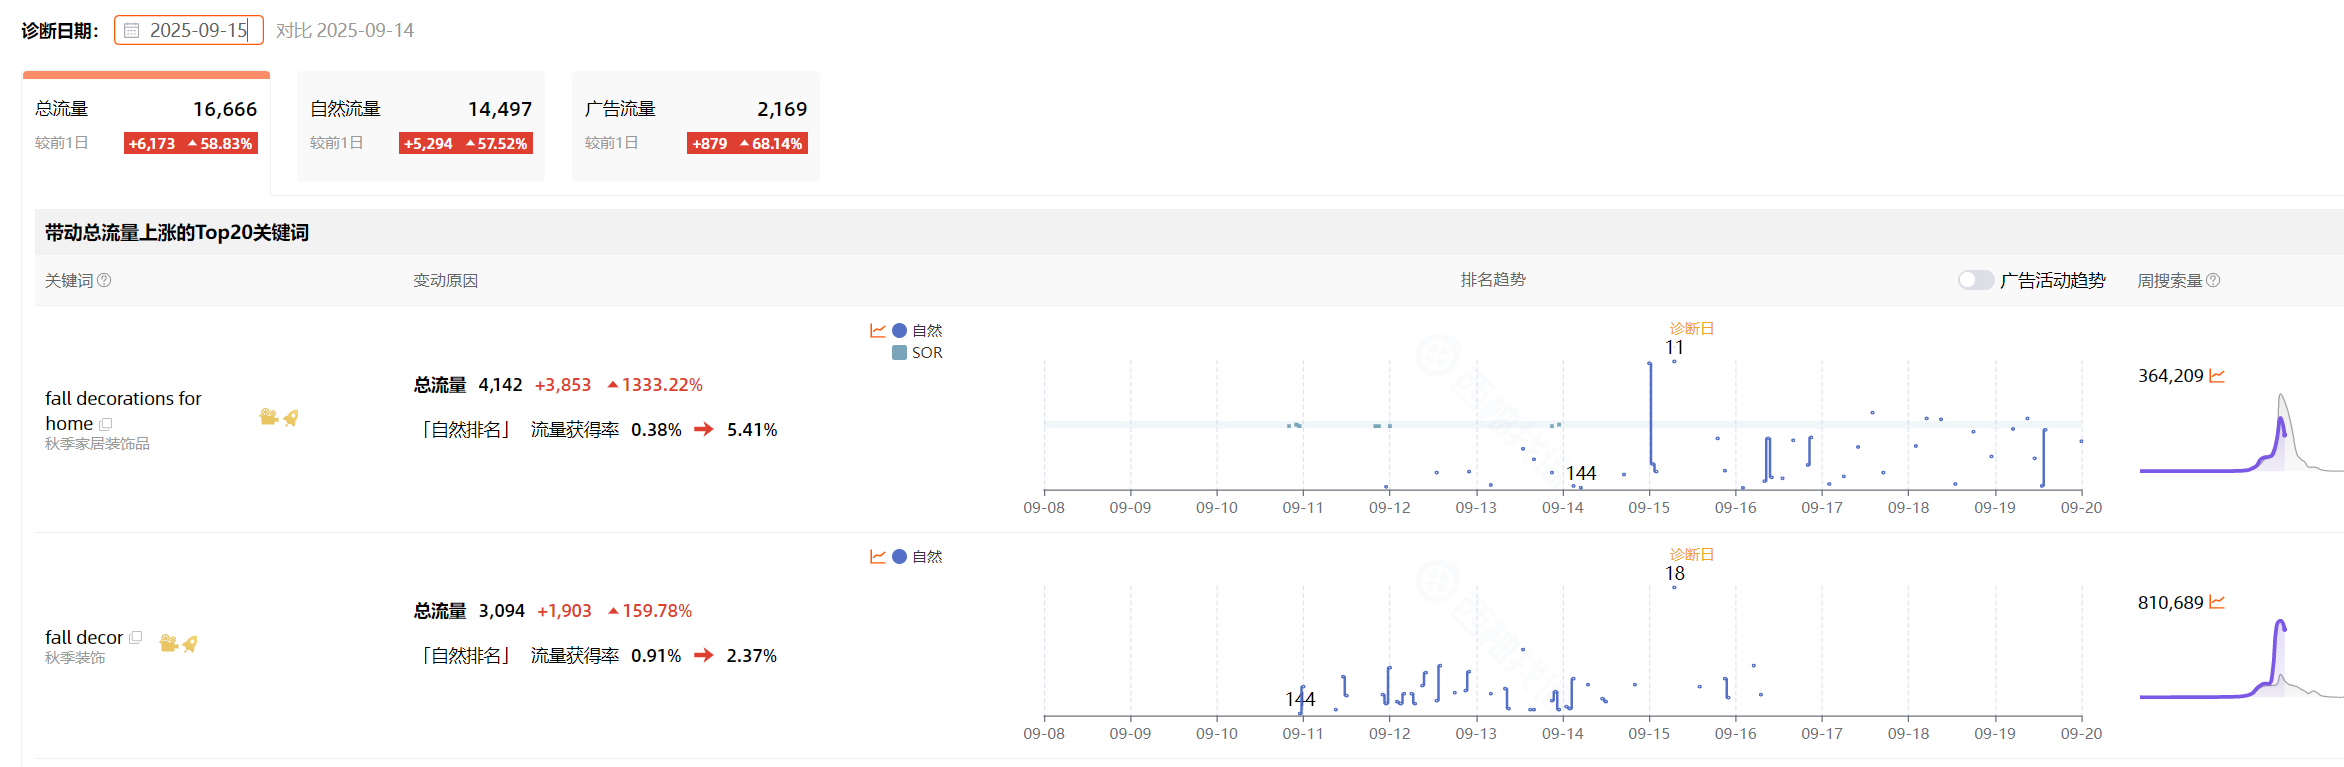The width and height of the screenshot is (2344, 767).
Task: Click the rocket icon beside 'fall decor'
Action: (189, 643)
